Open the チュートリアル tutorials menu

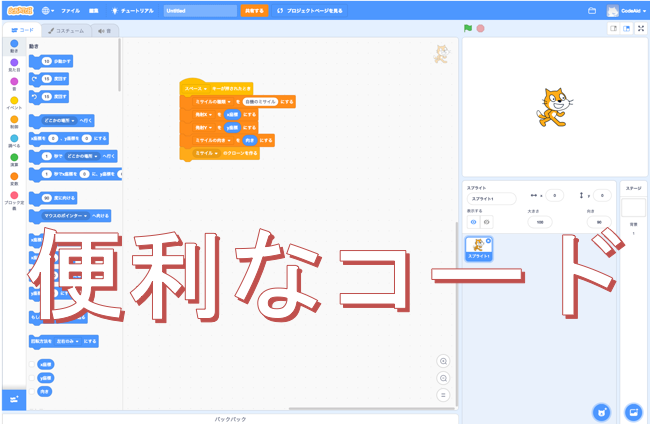click(x=133, y=11)
